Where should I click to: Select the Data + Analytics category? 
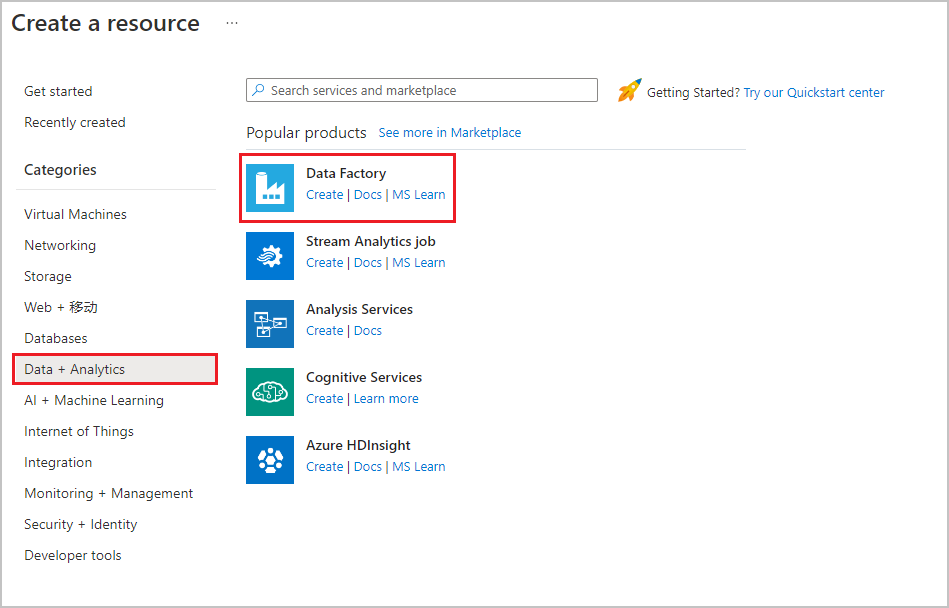[x=75, y=369]
